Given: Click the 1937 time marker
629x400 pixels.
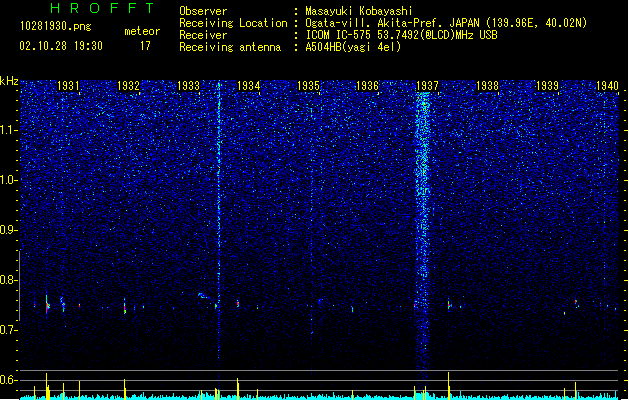Looking at the screenshot, I should point(428,86).
